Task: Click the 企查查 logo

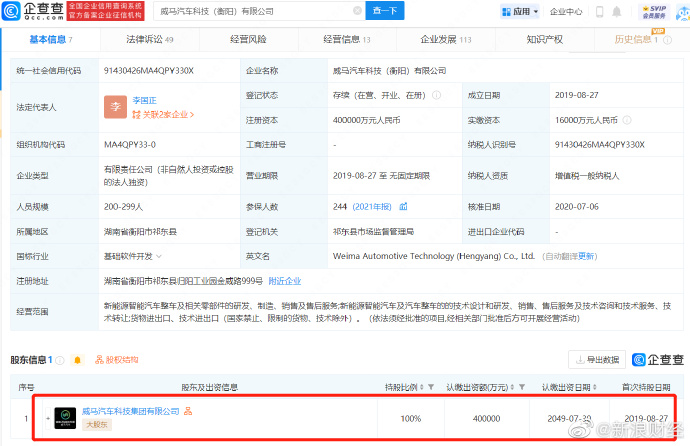Action: click(x=30, y=13)
